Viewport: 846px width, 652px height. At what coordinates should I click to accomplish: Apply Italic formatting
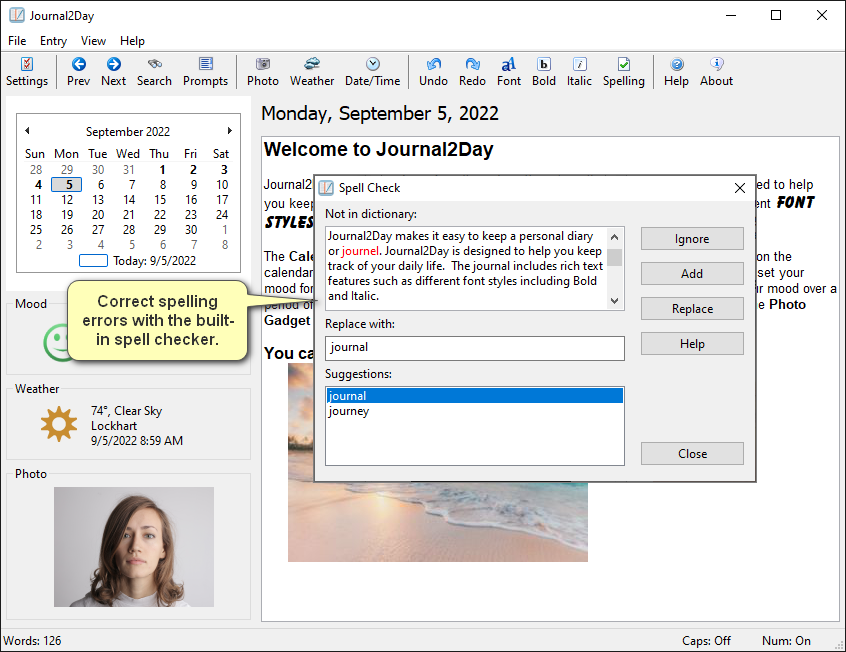click(x=579, y=72)
